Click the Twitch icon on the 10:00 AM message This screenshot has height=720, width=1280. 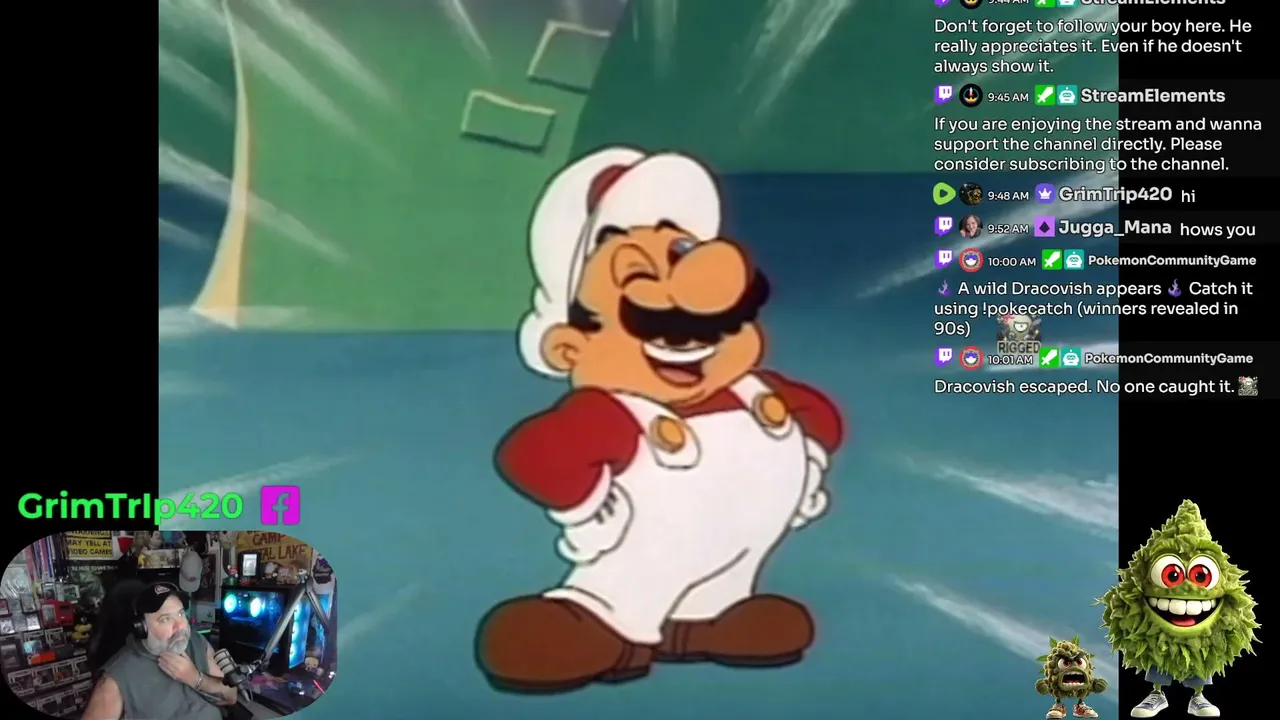pyautogui.click(x=944, y=260)
